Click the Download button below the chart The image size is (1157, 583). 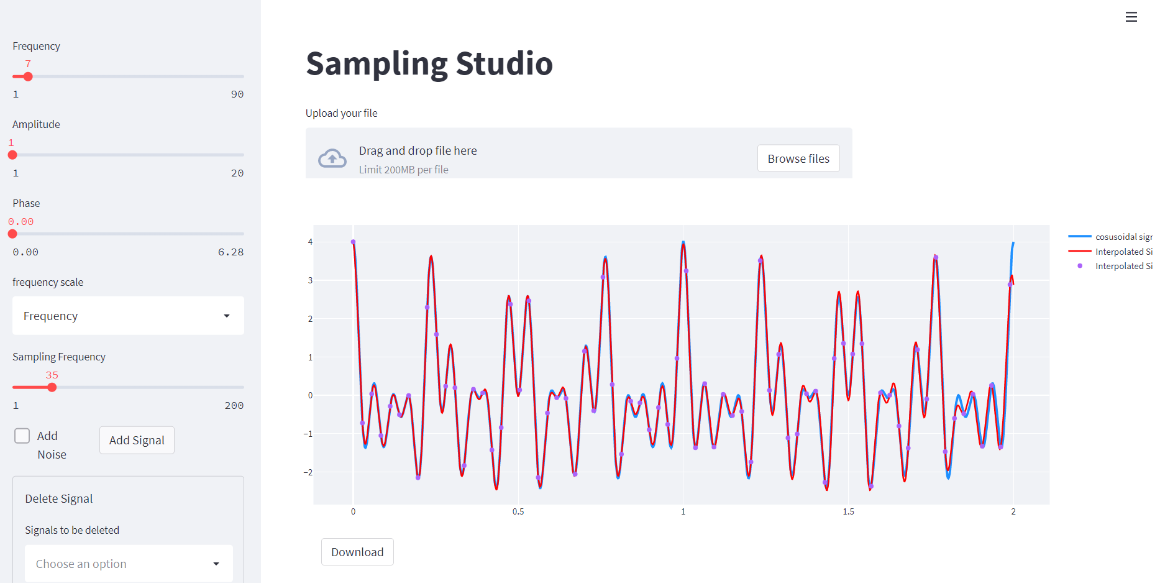[x=357, y=551]
